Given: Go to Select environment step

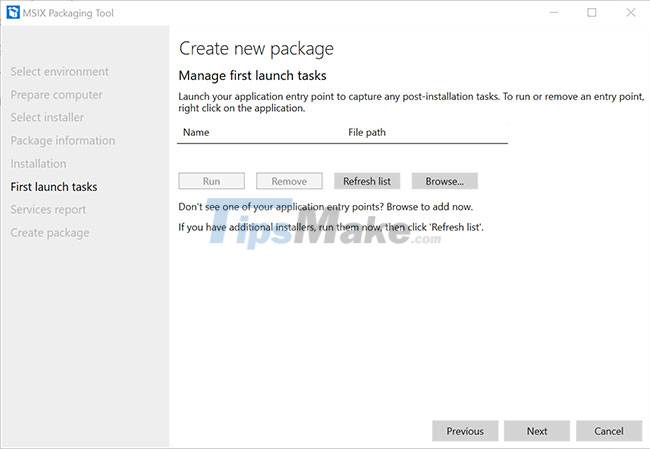Looking at the screenshot, I should pos(60,72).
